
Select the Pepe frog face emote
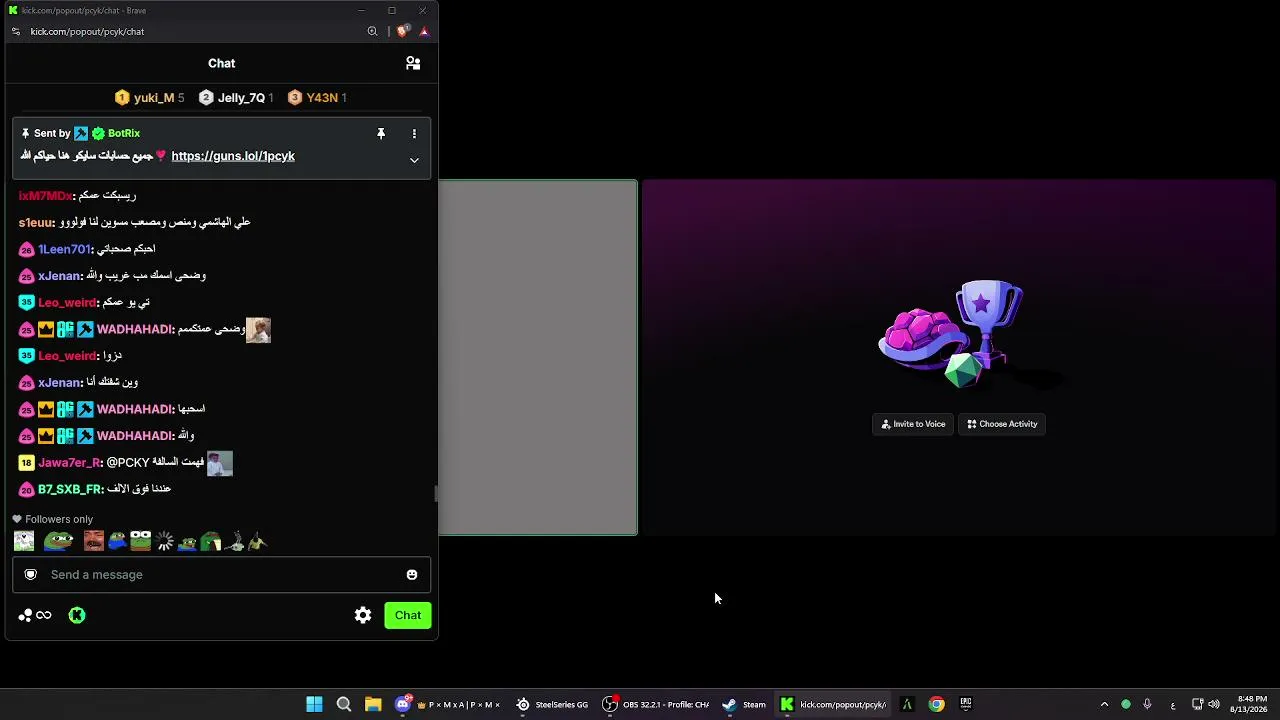59,541
